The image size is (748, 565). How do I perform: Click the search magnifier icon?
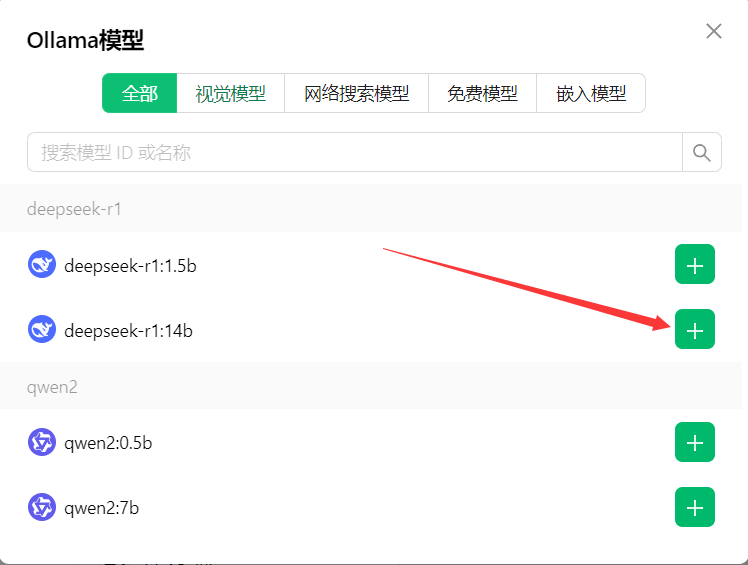point(702,153)
